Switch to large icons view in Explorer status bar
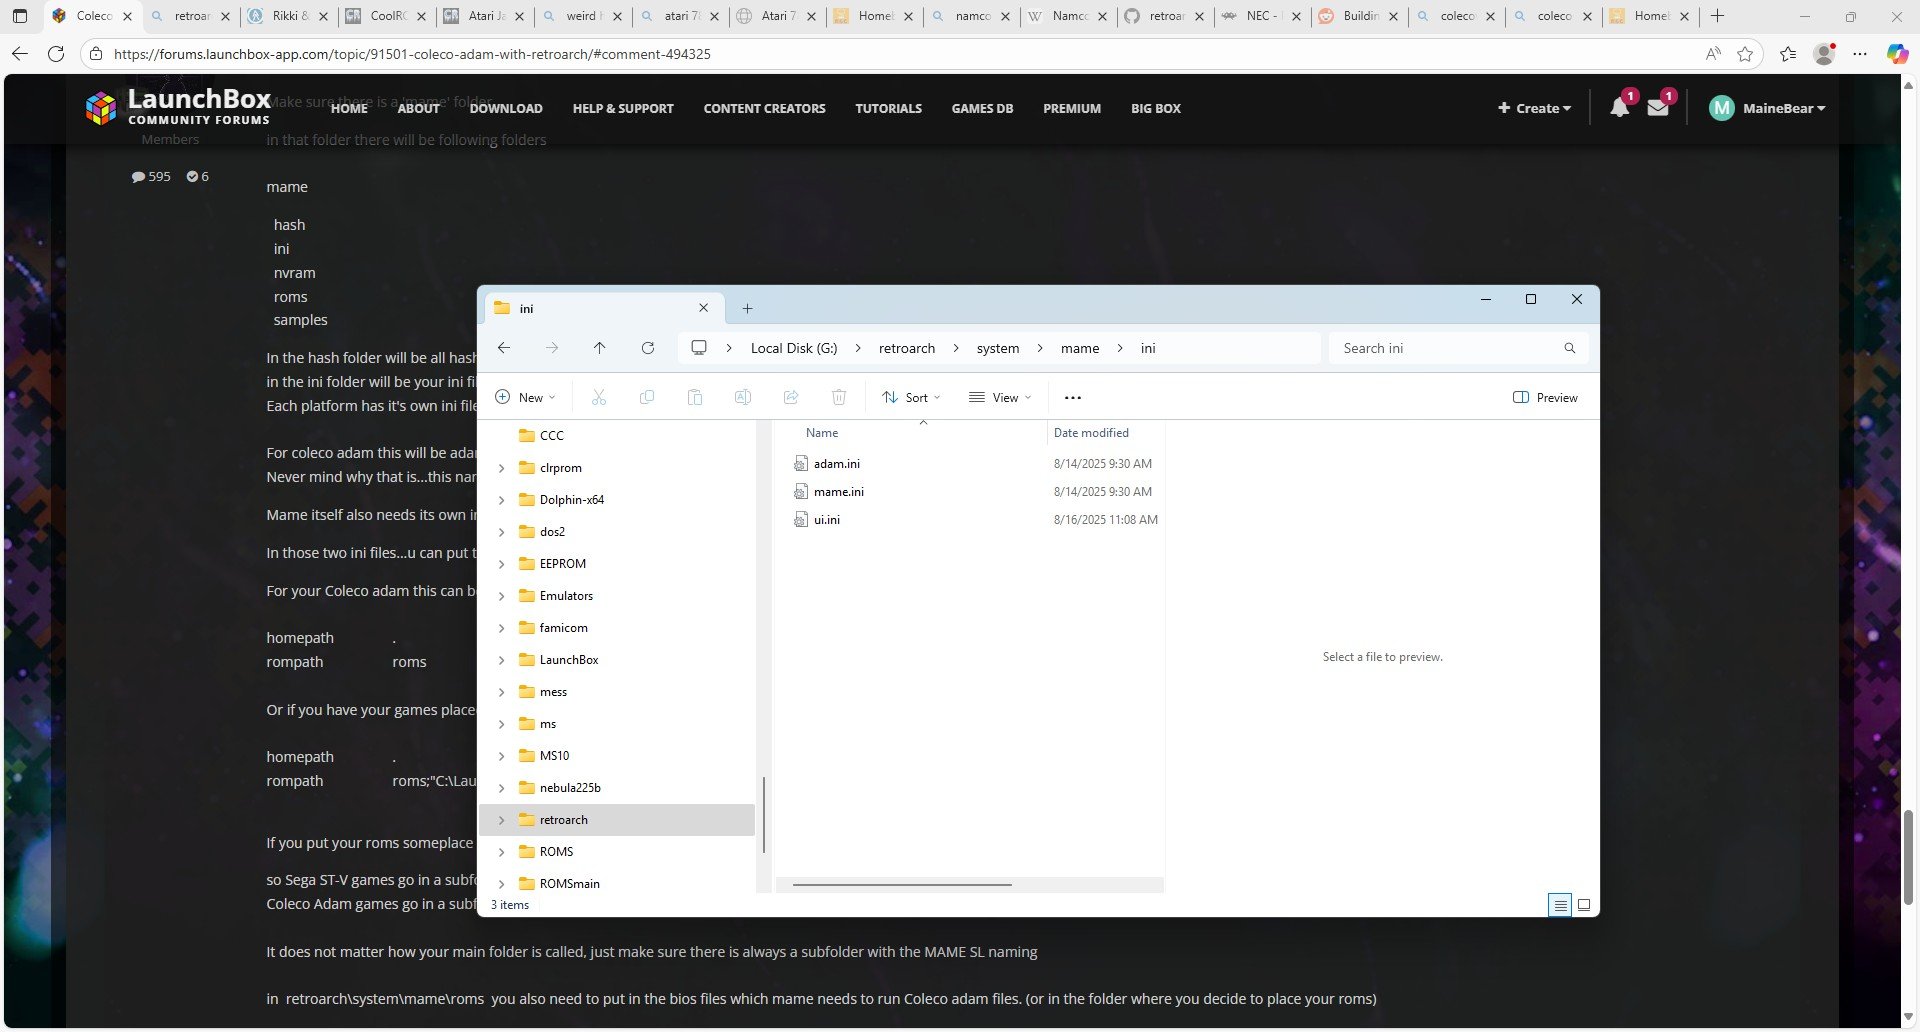The image size is (1920, 1032). [1584, 905]
